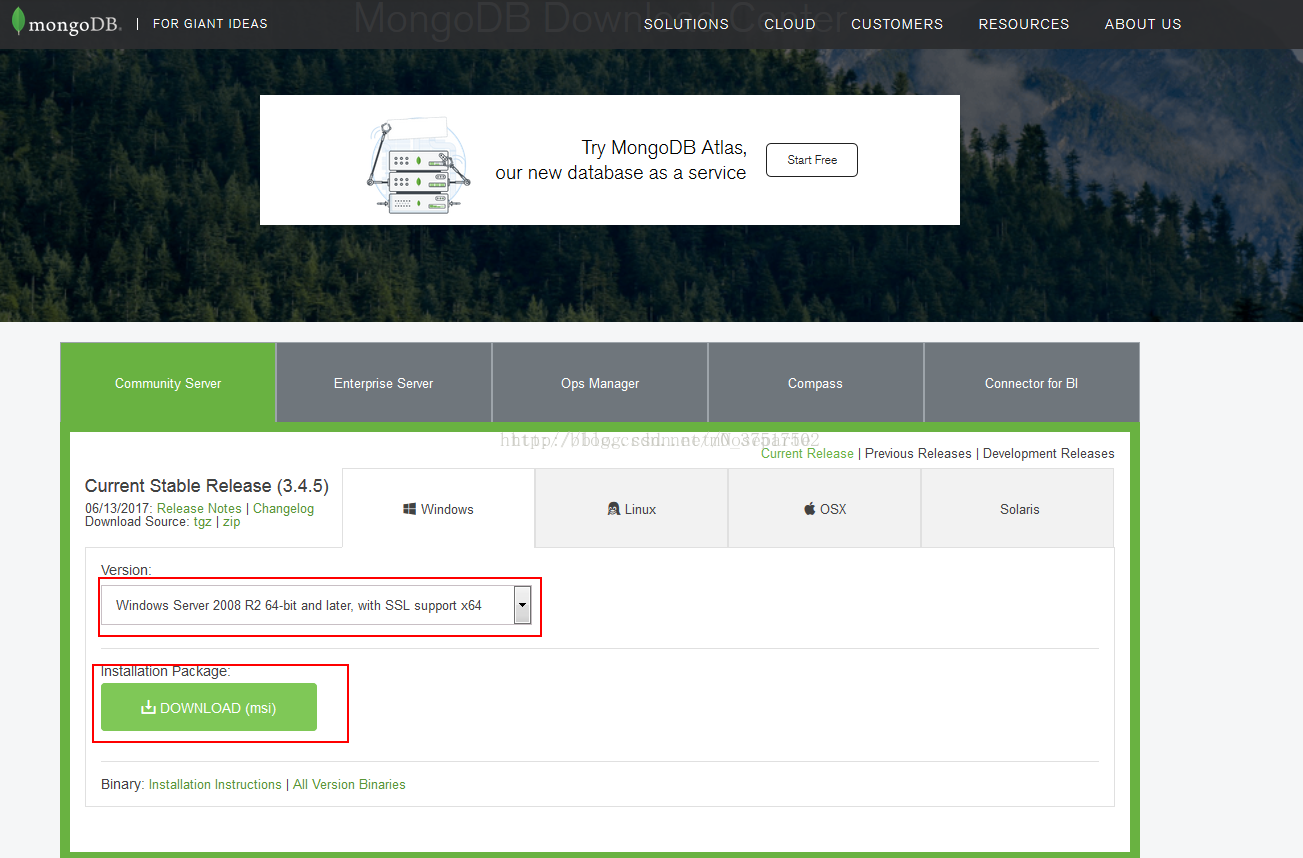Click the Version dropdown arrow

coord(522,605)
